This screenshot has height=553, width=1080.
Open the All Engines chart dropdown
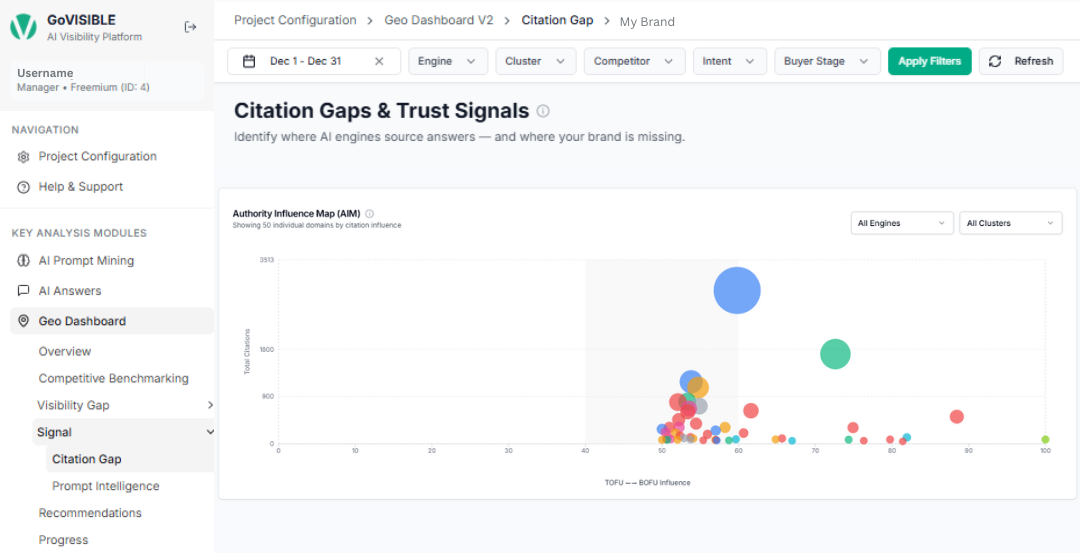point(901,223)
